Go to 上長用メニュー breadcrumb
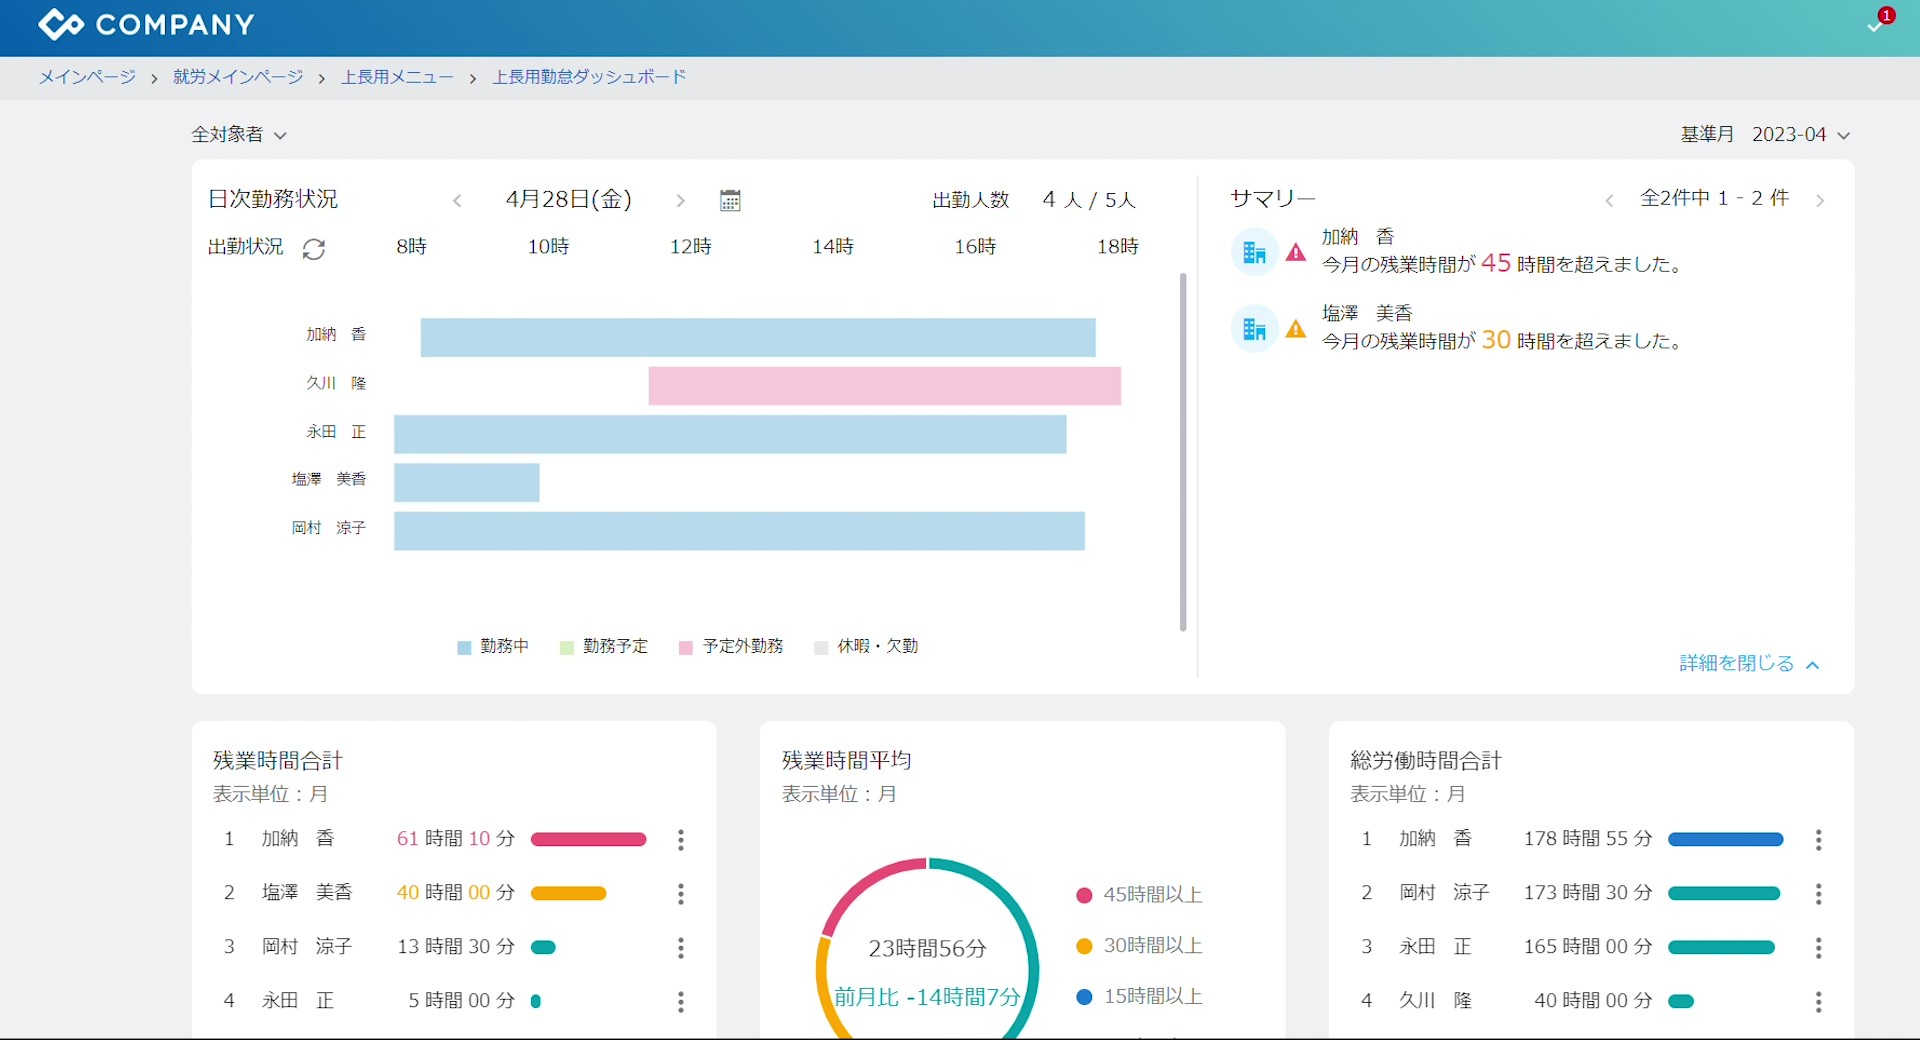 coord(397,77)
